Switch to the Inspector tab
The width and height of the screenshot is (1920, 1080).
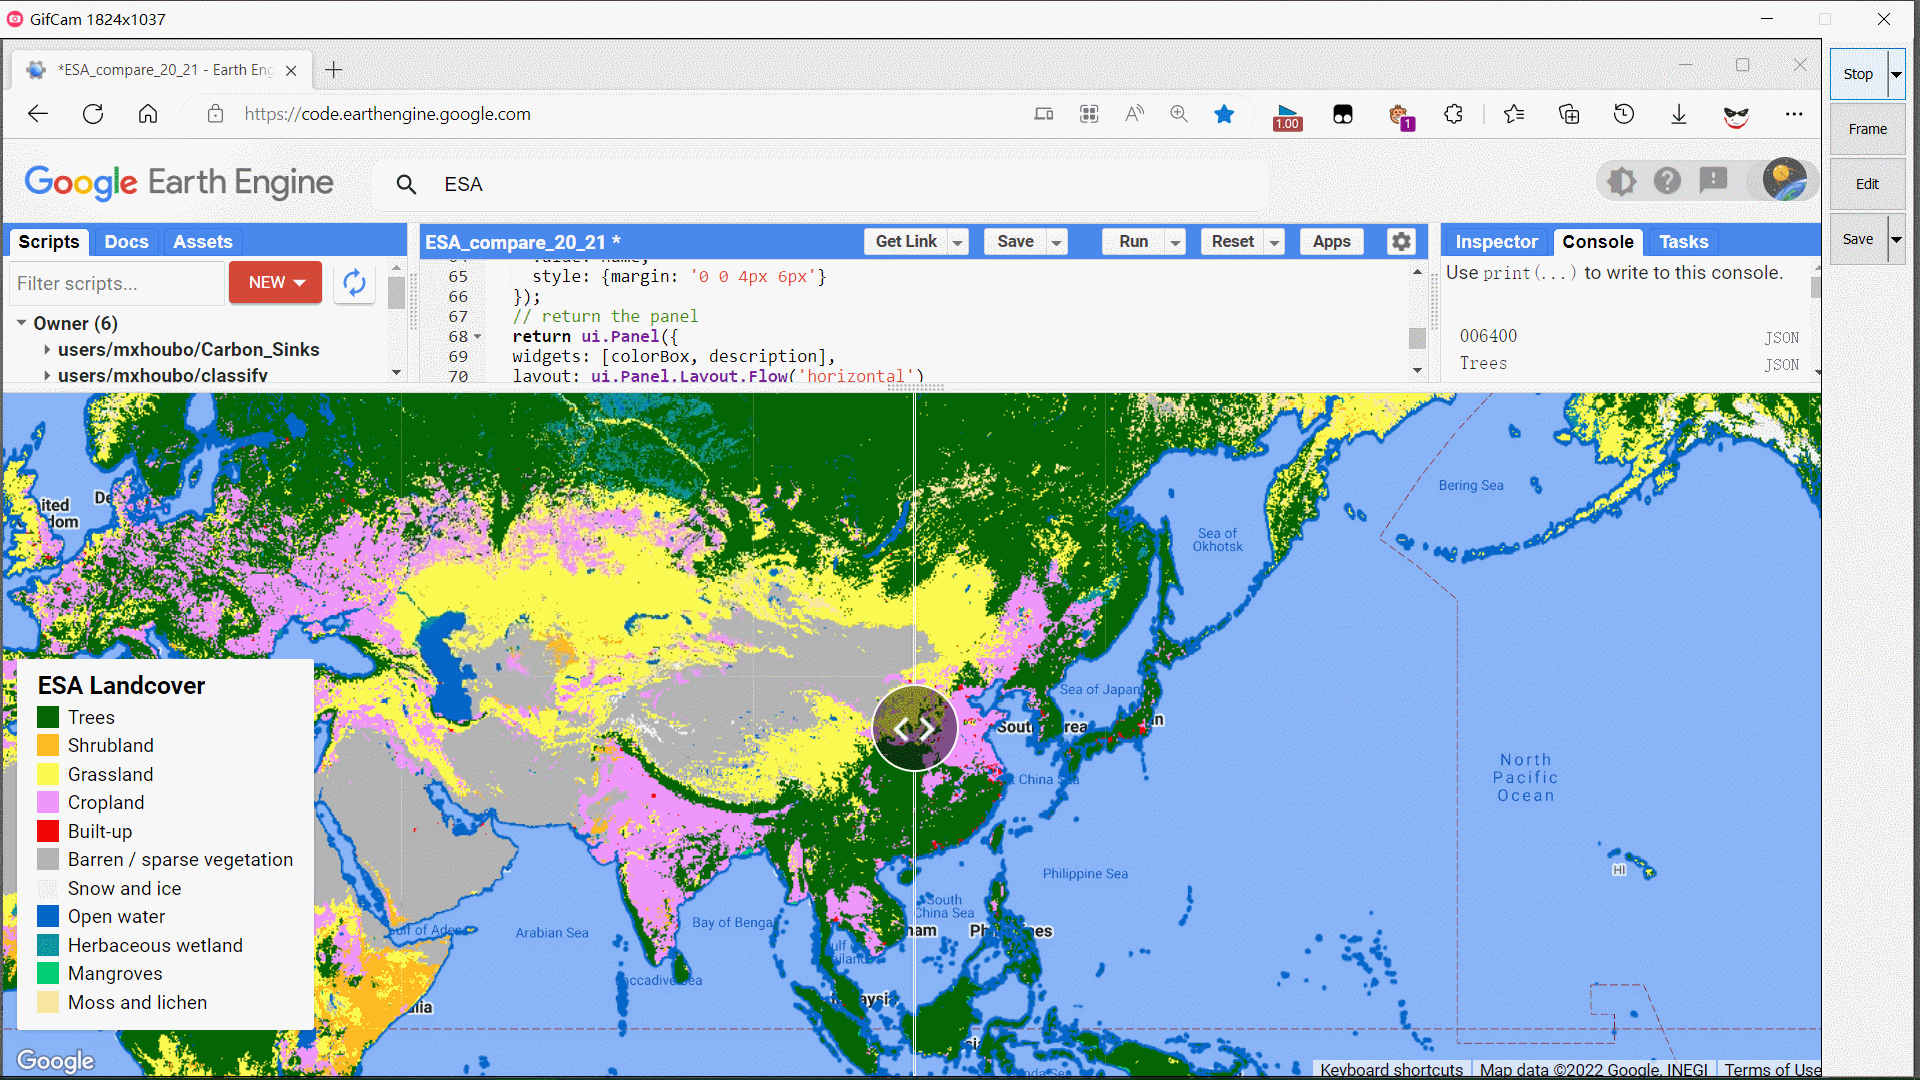[1497, 241]
